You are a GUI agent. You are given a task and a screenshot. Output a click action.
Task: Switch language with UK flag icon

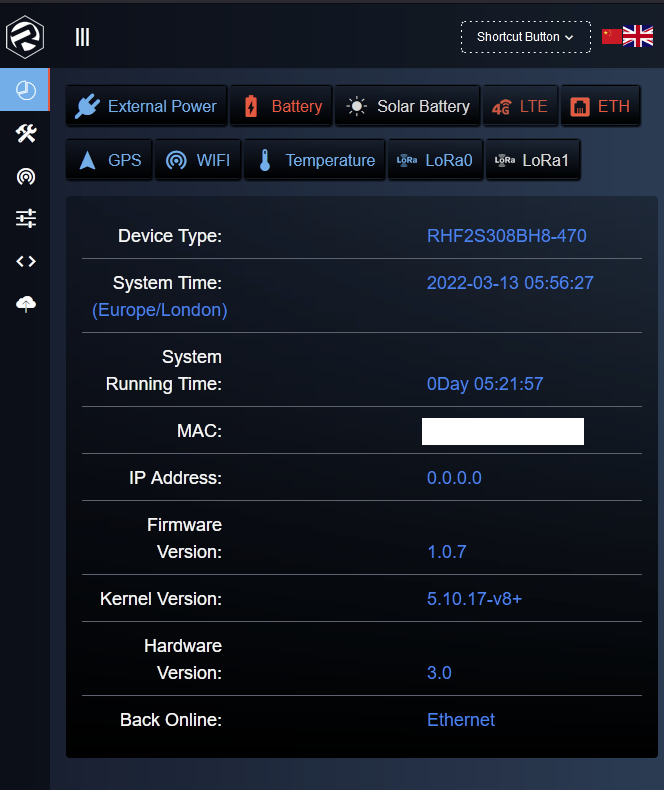(x=638, y=36)
